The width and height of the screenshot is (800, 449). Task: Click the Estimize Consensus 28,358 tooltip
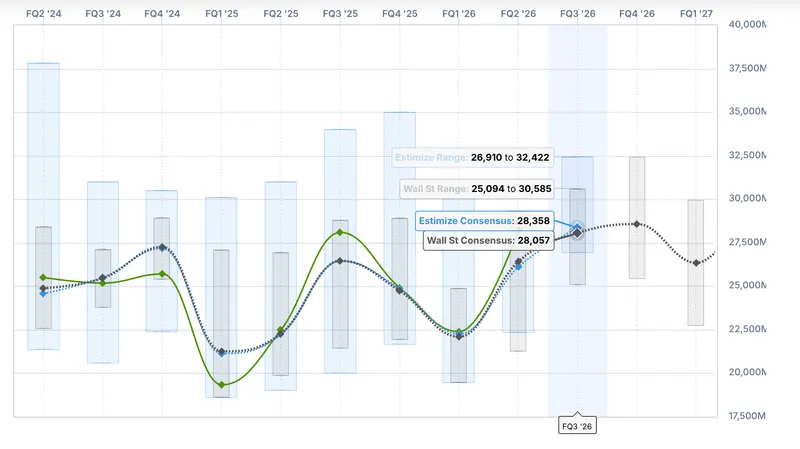tap(484, 221)
